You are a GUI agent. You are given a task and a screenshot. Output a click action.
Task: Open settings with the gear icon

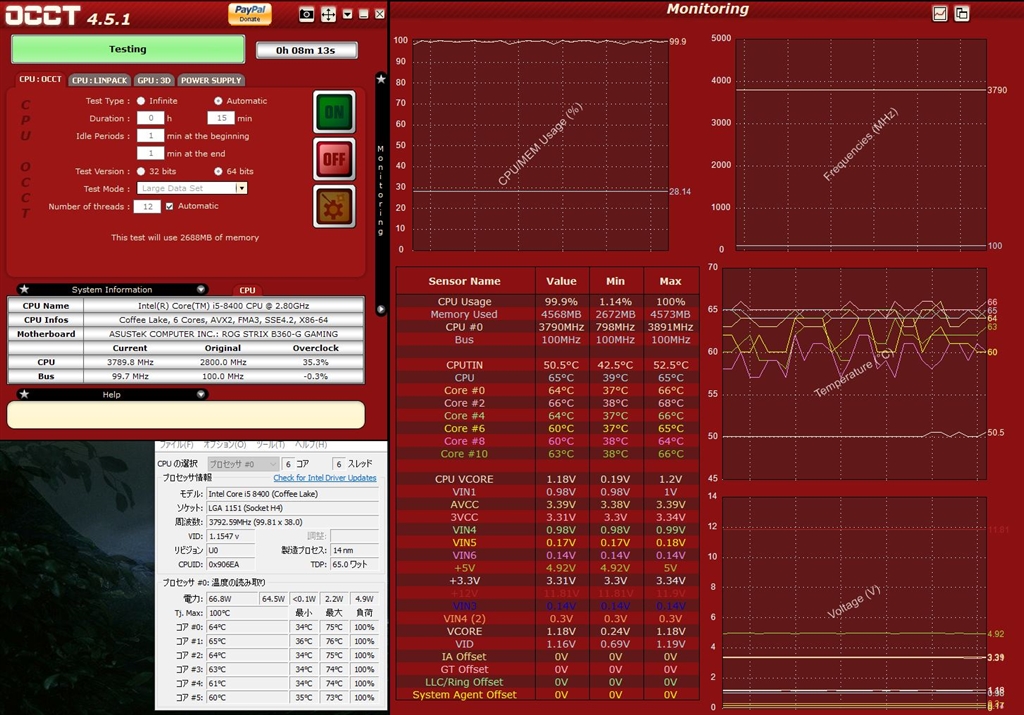(334, 206)
